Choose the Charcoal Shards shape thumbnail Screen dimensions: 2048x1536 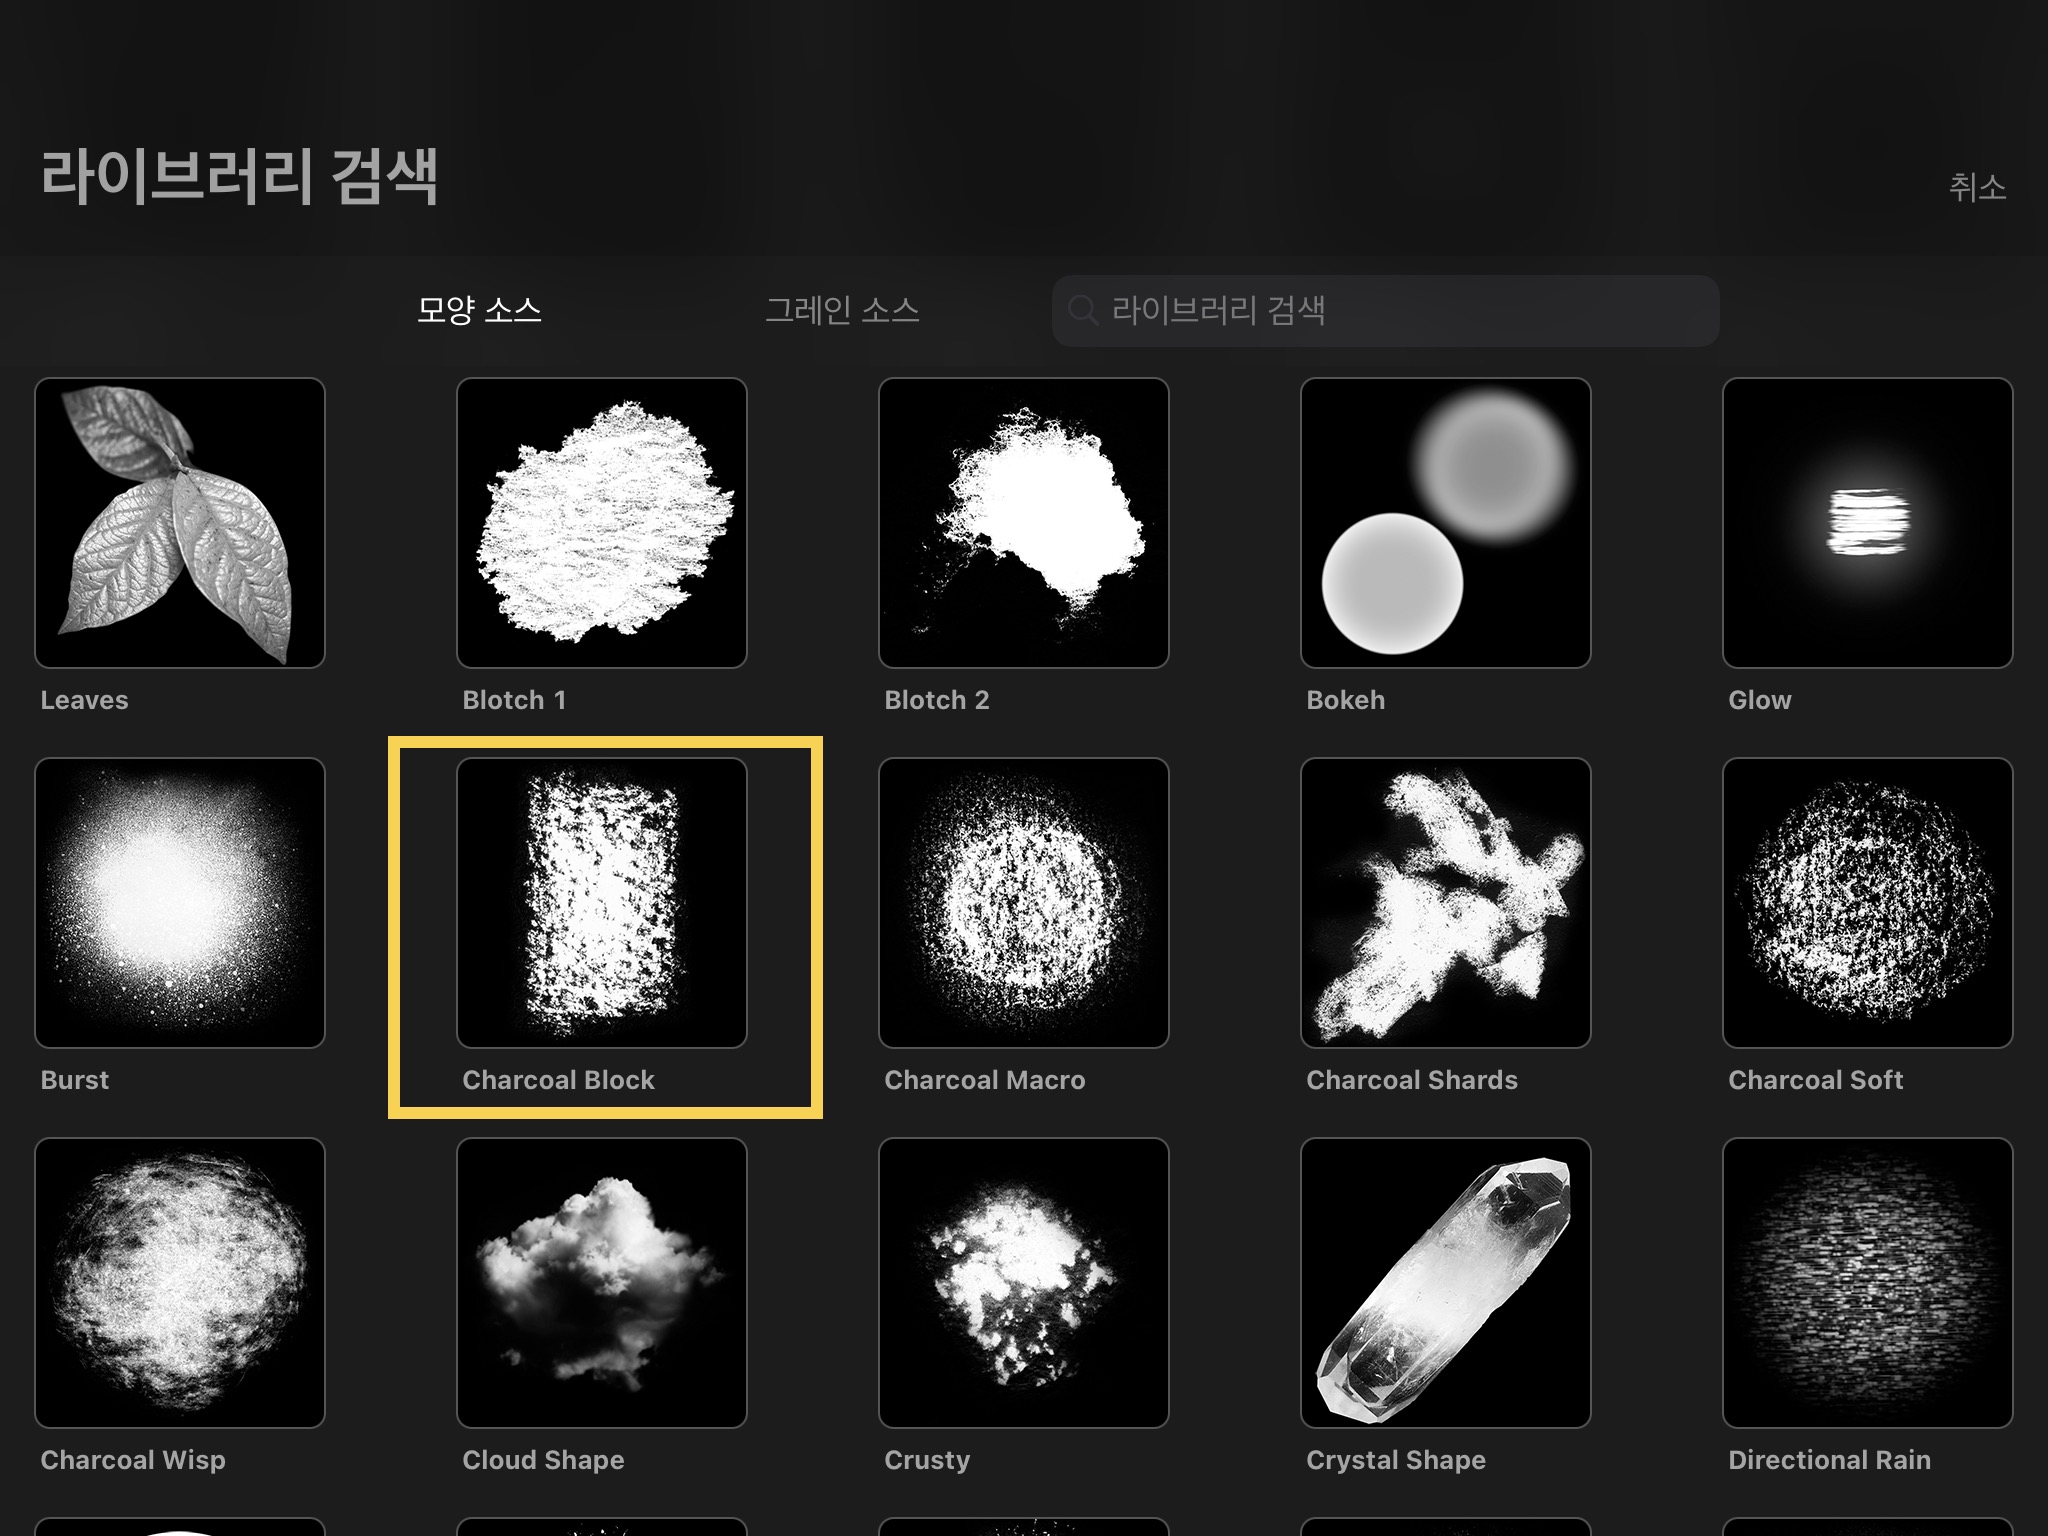tap(1446, 902)
